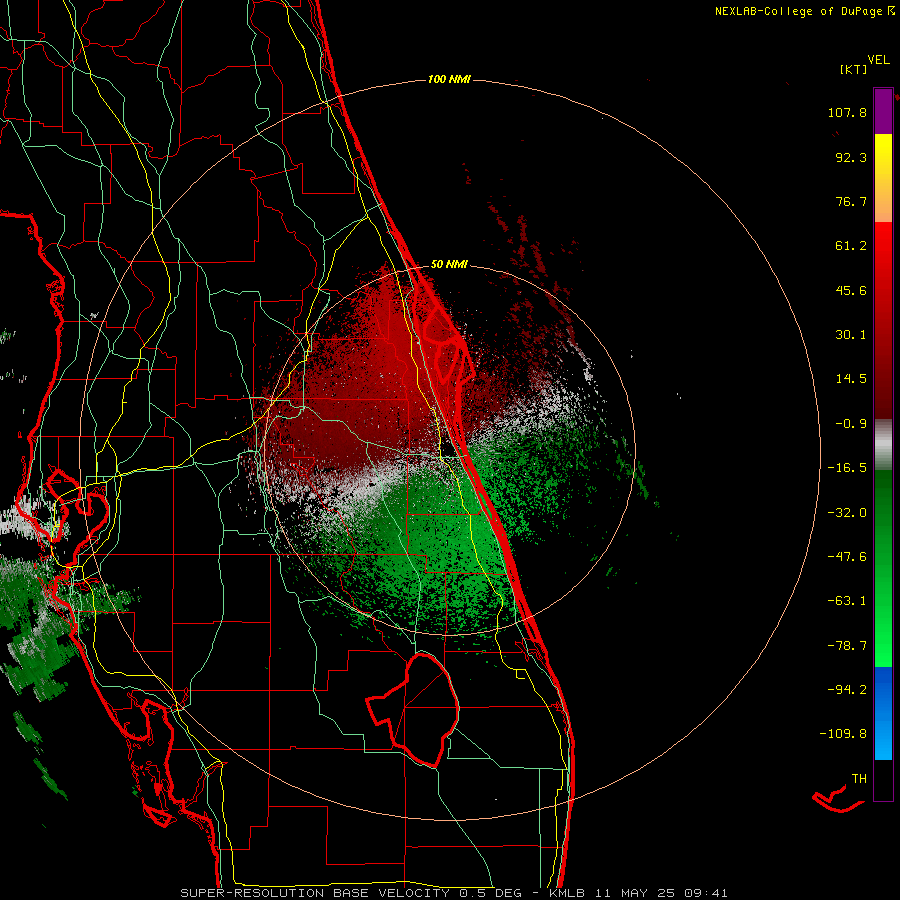Click the -16.5 velocity scale value
The width and height of the screenshot is (900, 900).
[847, 468]
